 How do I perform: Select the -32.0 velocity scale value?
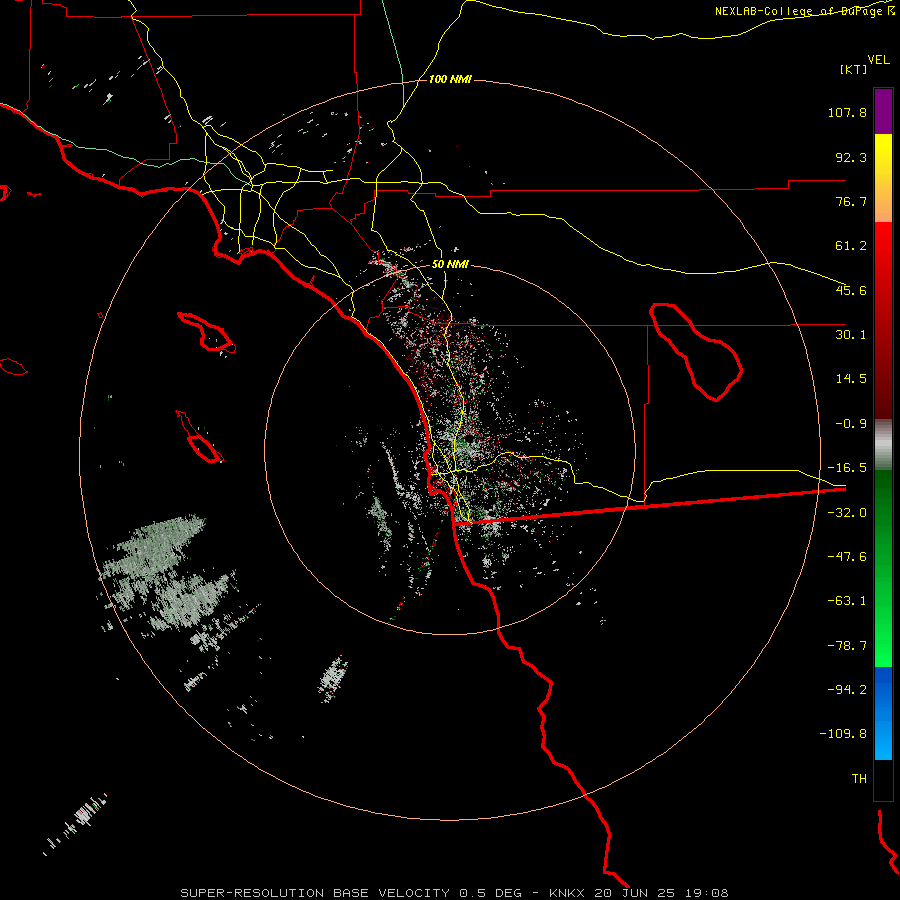(x=847, y=513)
